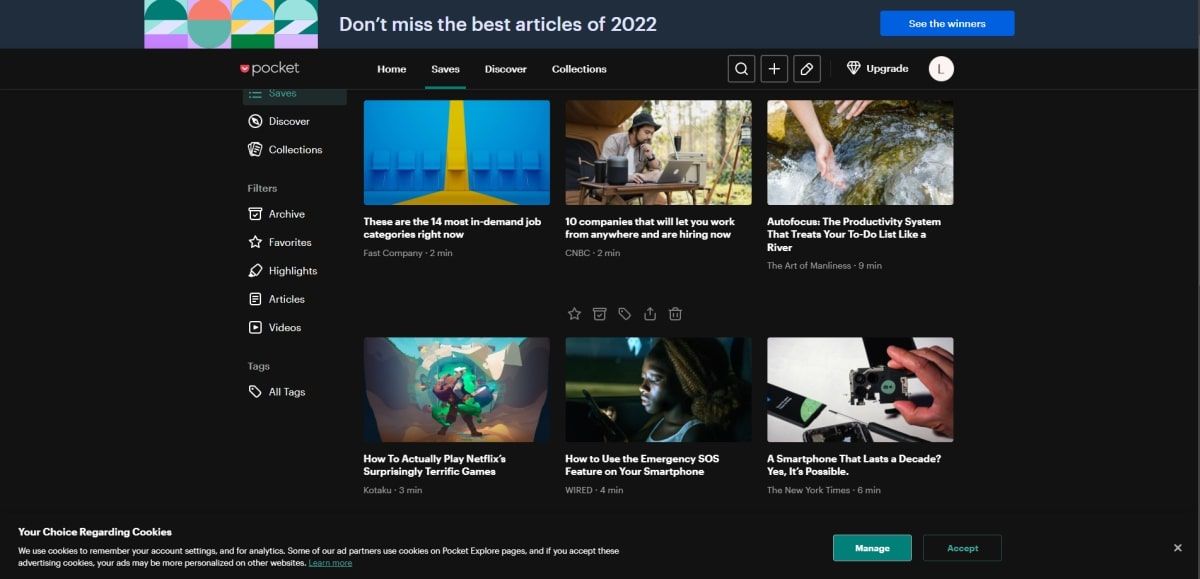Open All Tags in the sidebar

click(286, 392)
